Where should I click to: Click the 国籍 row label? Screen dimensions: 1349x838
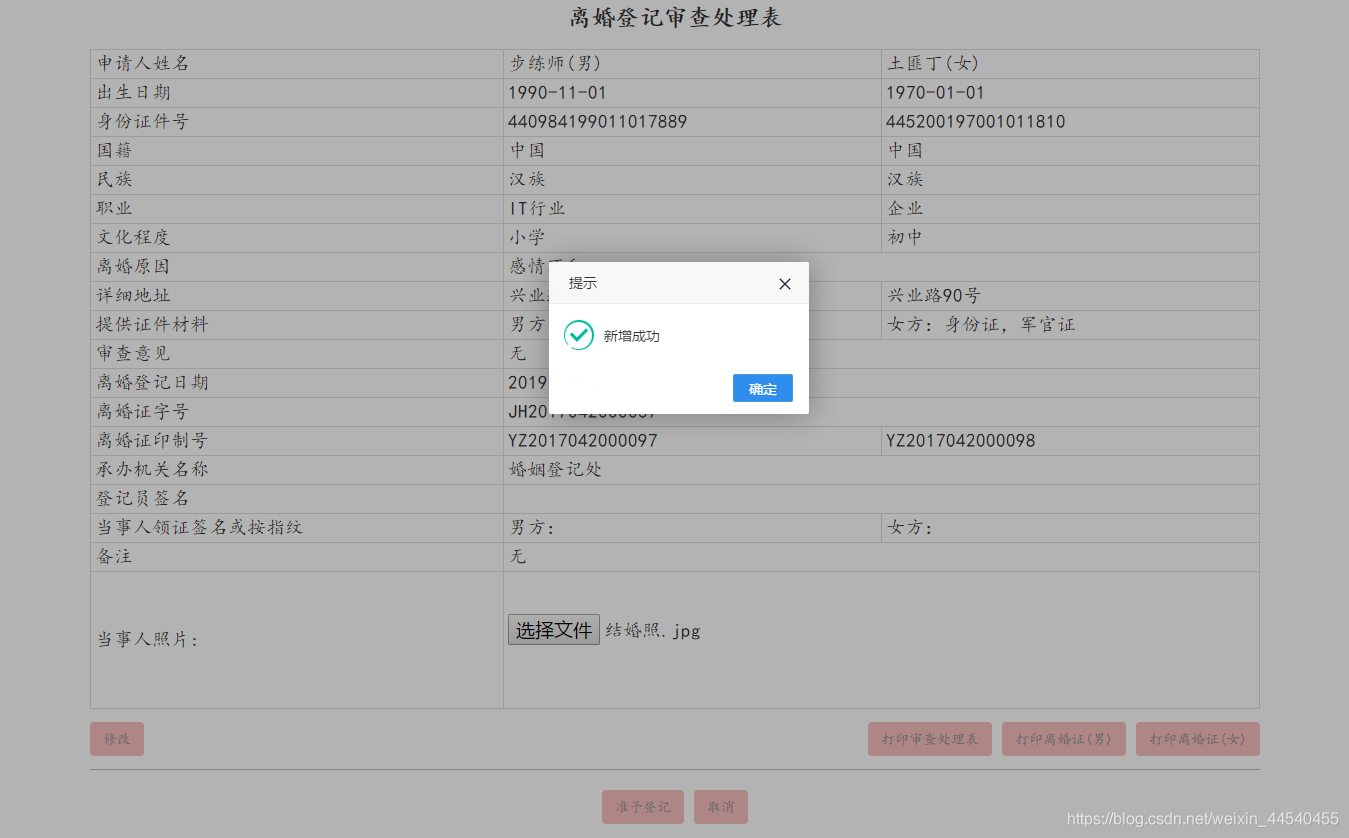pos(114,150)
